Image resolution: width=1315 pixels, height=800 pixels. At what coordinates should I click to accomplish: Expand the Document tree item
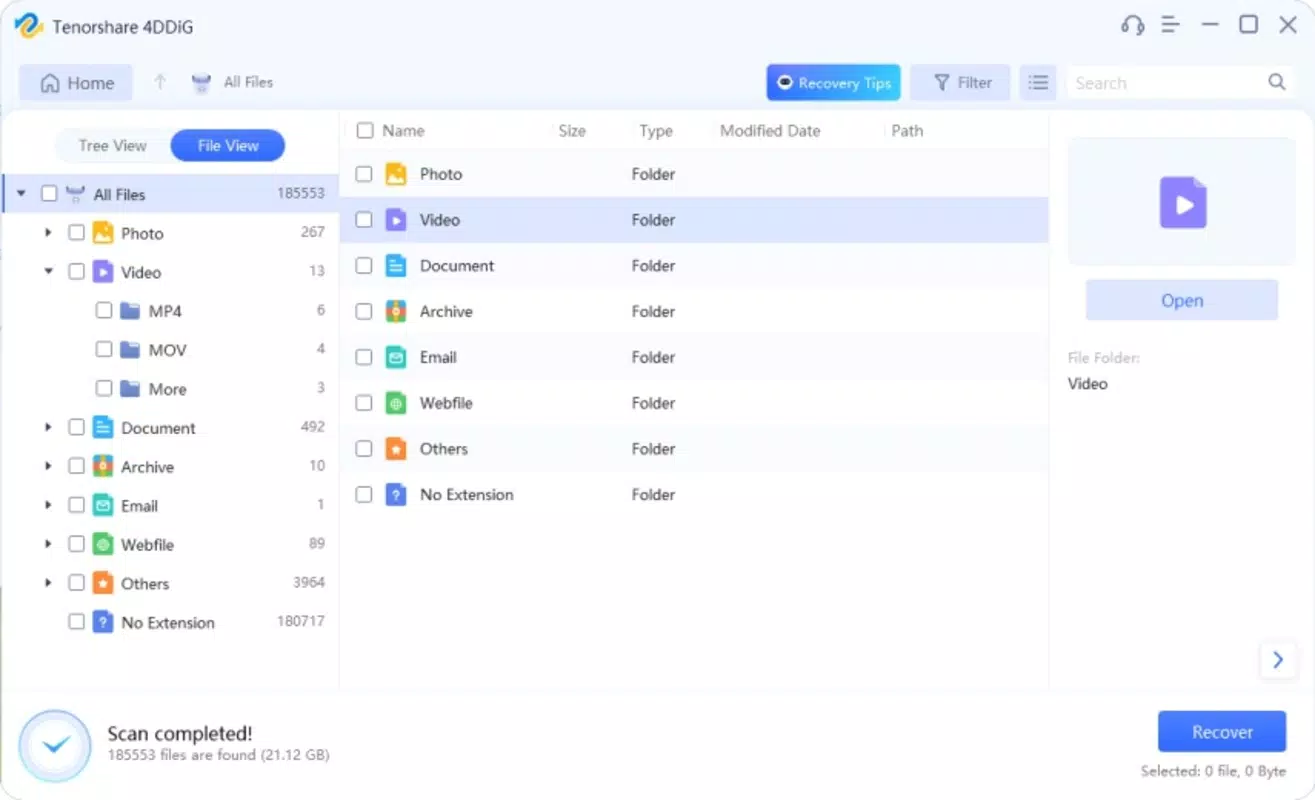click(x=48, y=427)
